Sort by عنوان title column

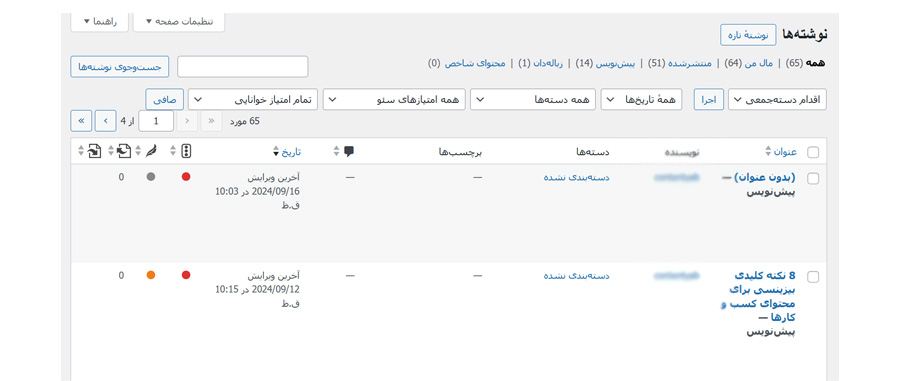coord(785,152)
